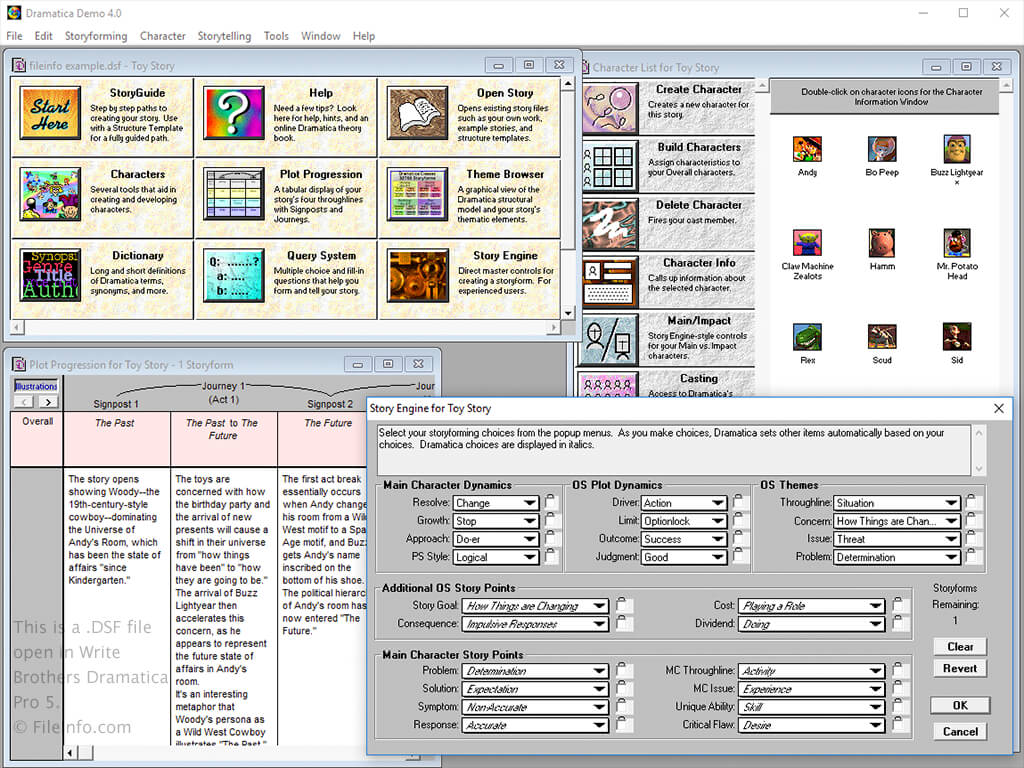
Task: Toggle the lock checkbox beside Story Goal
Action: coord(624,605)
